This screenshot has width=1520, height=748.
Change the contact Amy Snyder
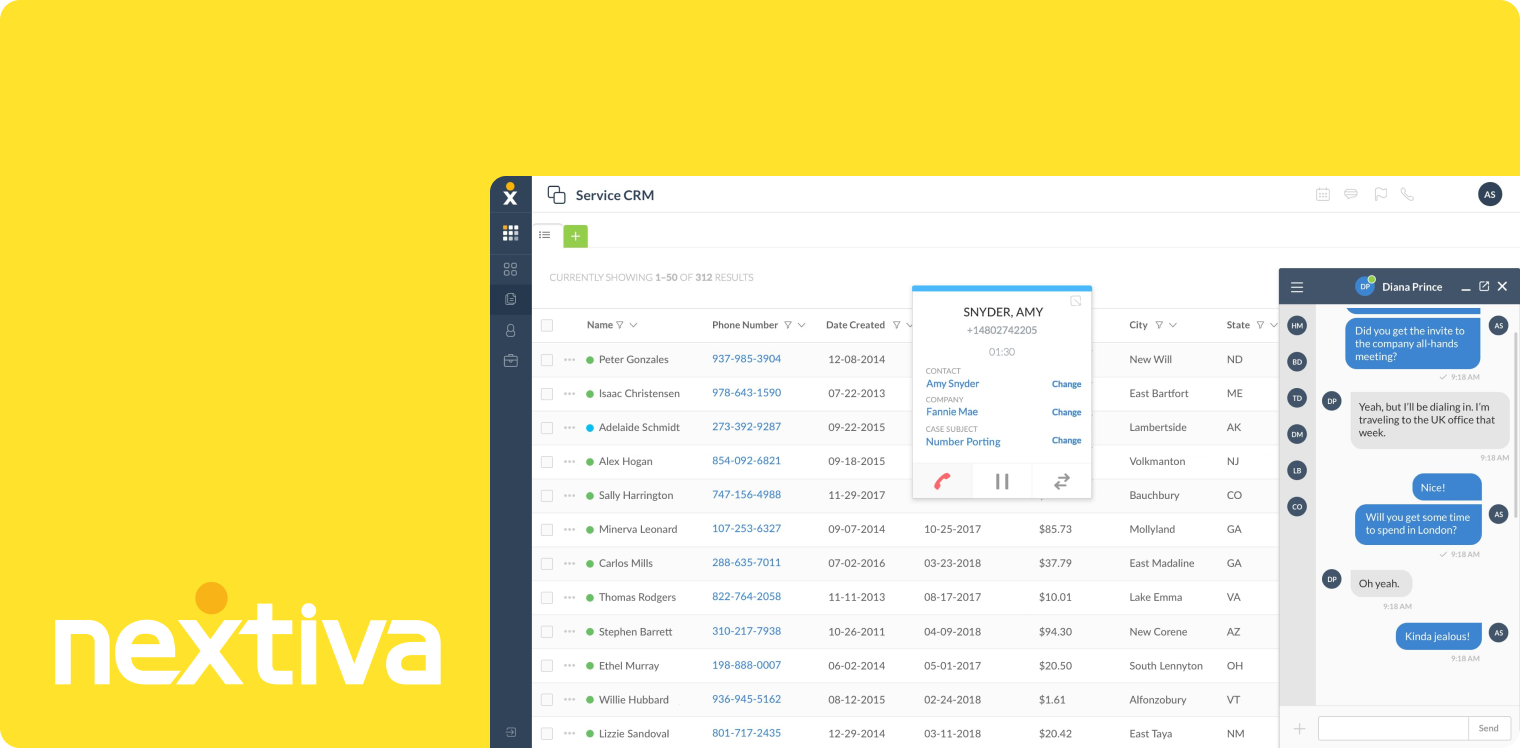1066,384
